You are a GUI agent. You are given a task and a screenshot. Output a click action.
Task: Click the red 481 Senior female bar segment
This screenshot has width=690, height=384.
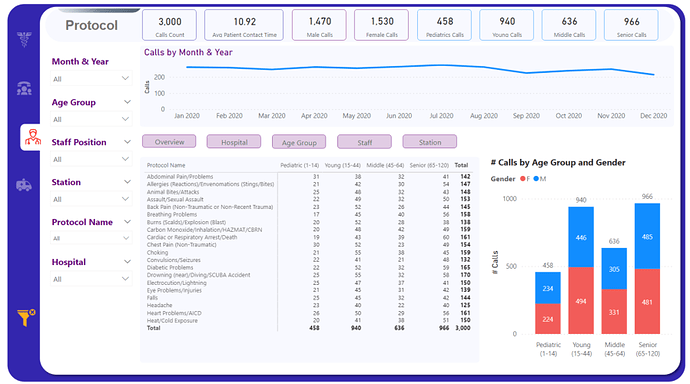[647, 301]
